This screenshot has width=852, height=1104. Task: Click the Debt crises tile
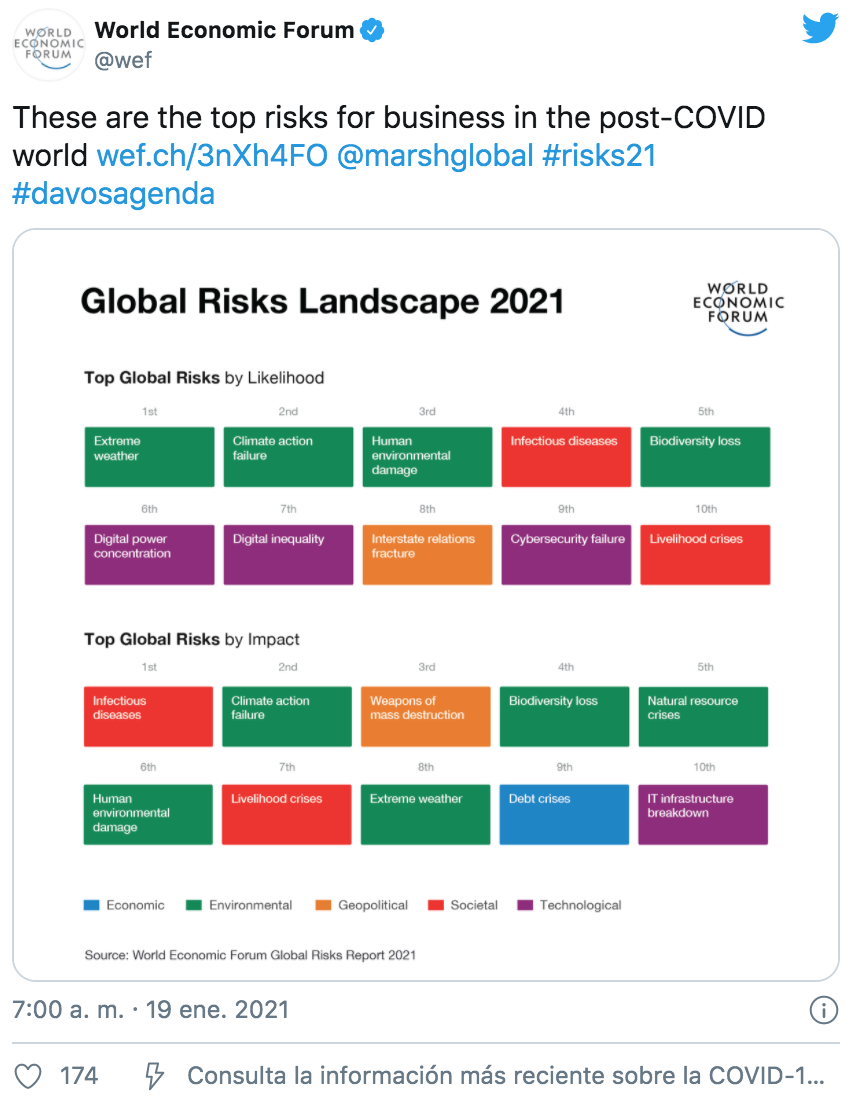[564, 815]
